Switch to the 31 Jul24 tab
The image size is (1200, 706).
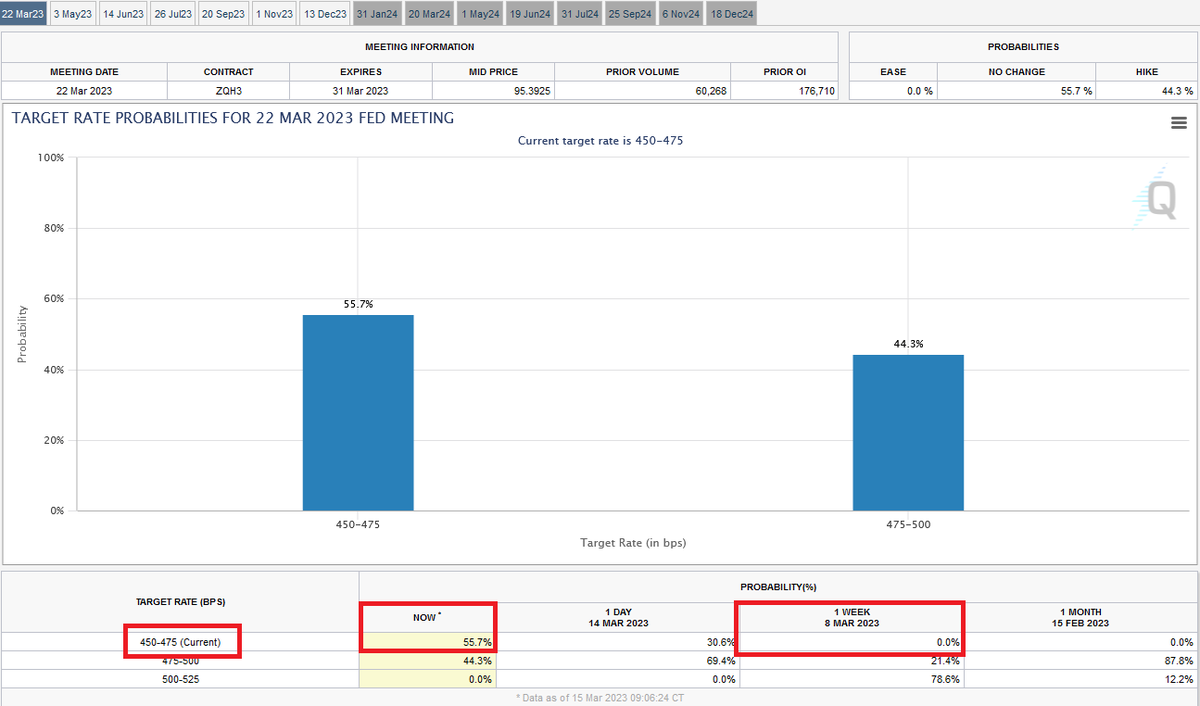pyautogui.click(x=580, y=14)
